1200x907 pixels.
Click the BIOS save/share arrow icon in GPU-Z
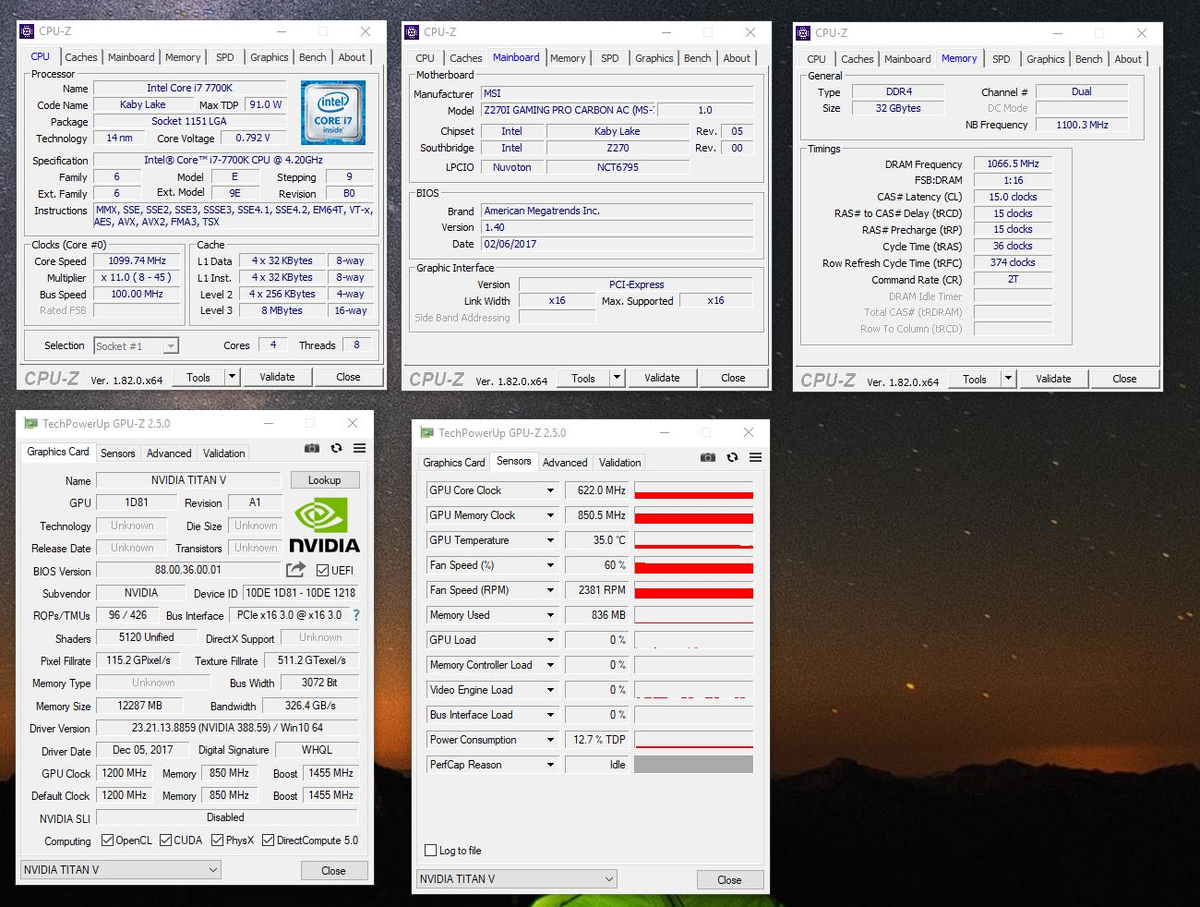click(296, 570)
